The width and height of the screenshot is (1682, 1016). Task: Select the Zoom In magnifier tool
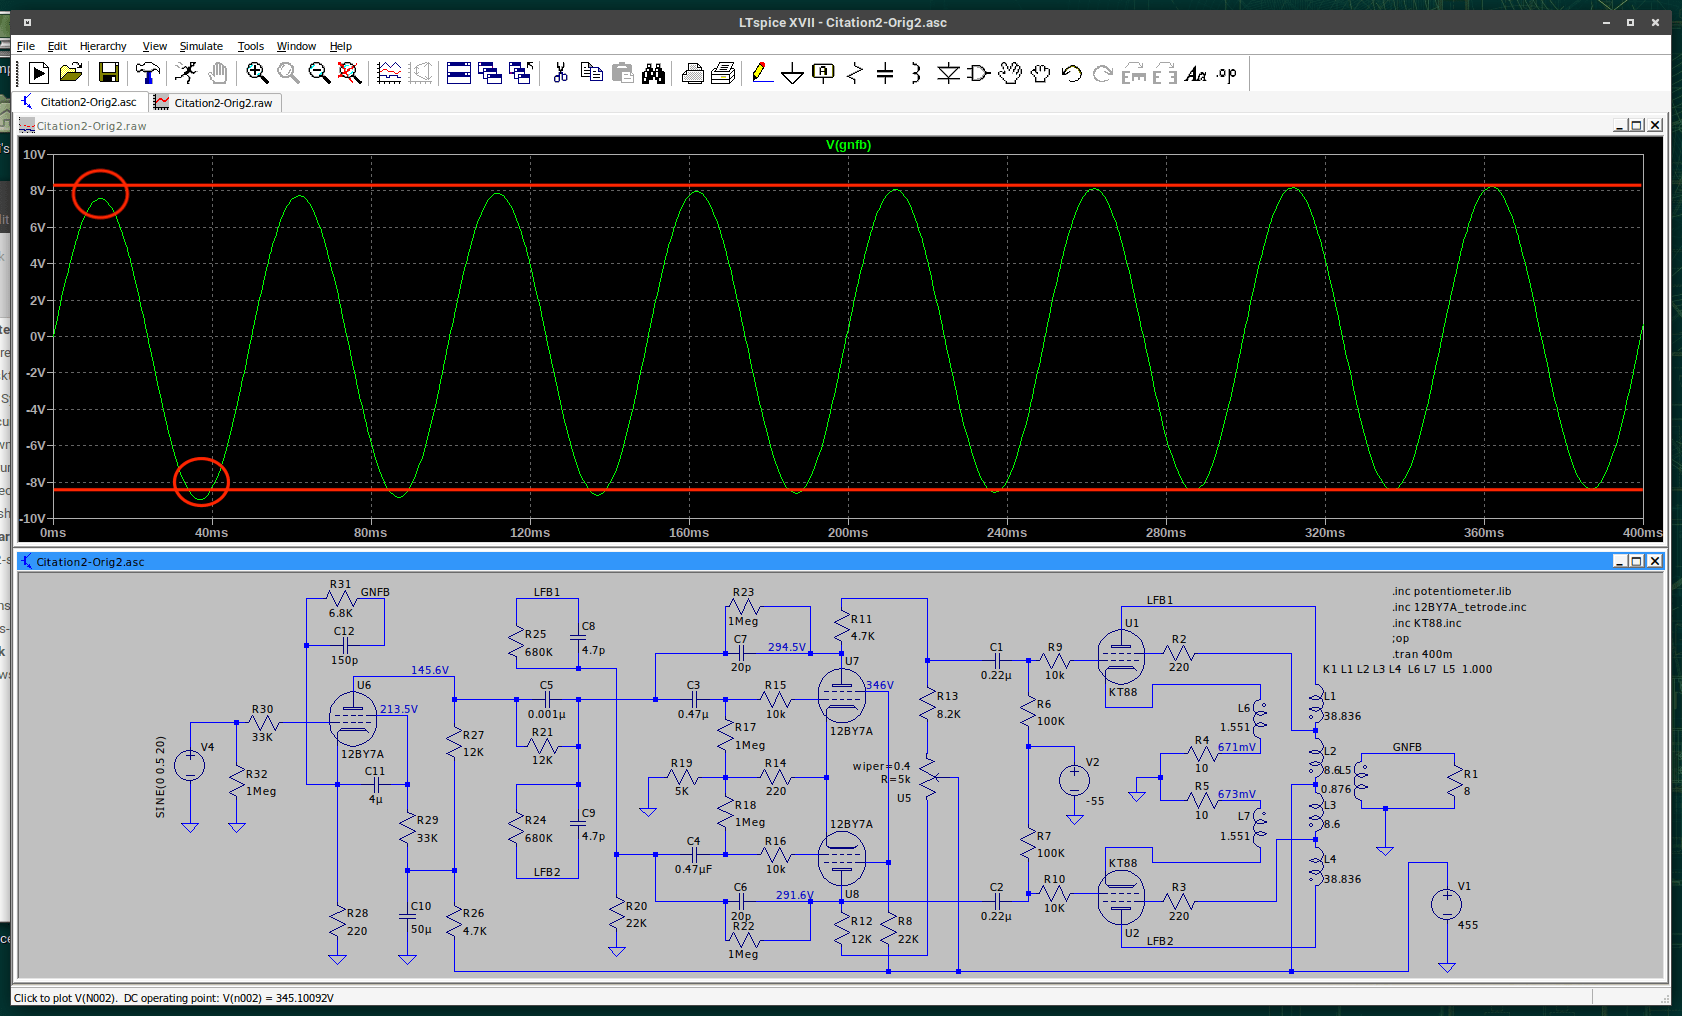click(x=257, y=73)
